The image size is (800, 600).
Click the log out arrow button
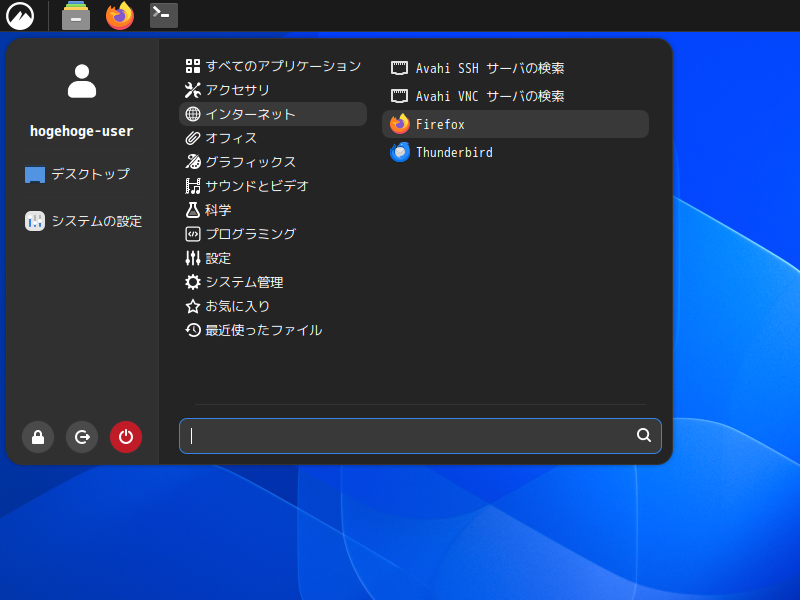(x=82, y=437)
